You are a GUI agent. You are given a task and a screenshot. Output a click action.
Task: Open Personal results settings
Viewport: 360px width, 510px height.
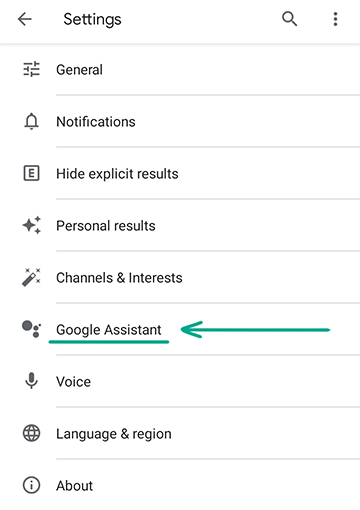pos(180,225)
